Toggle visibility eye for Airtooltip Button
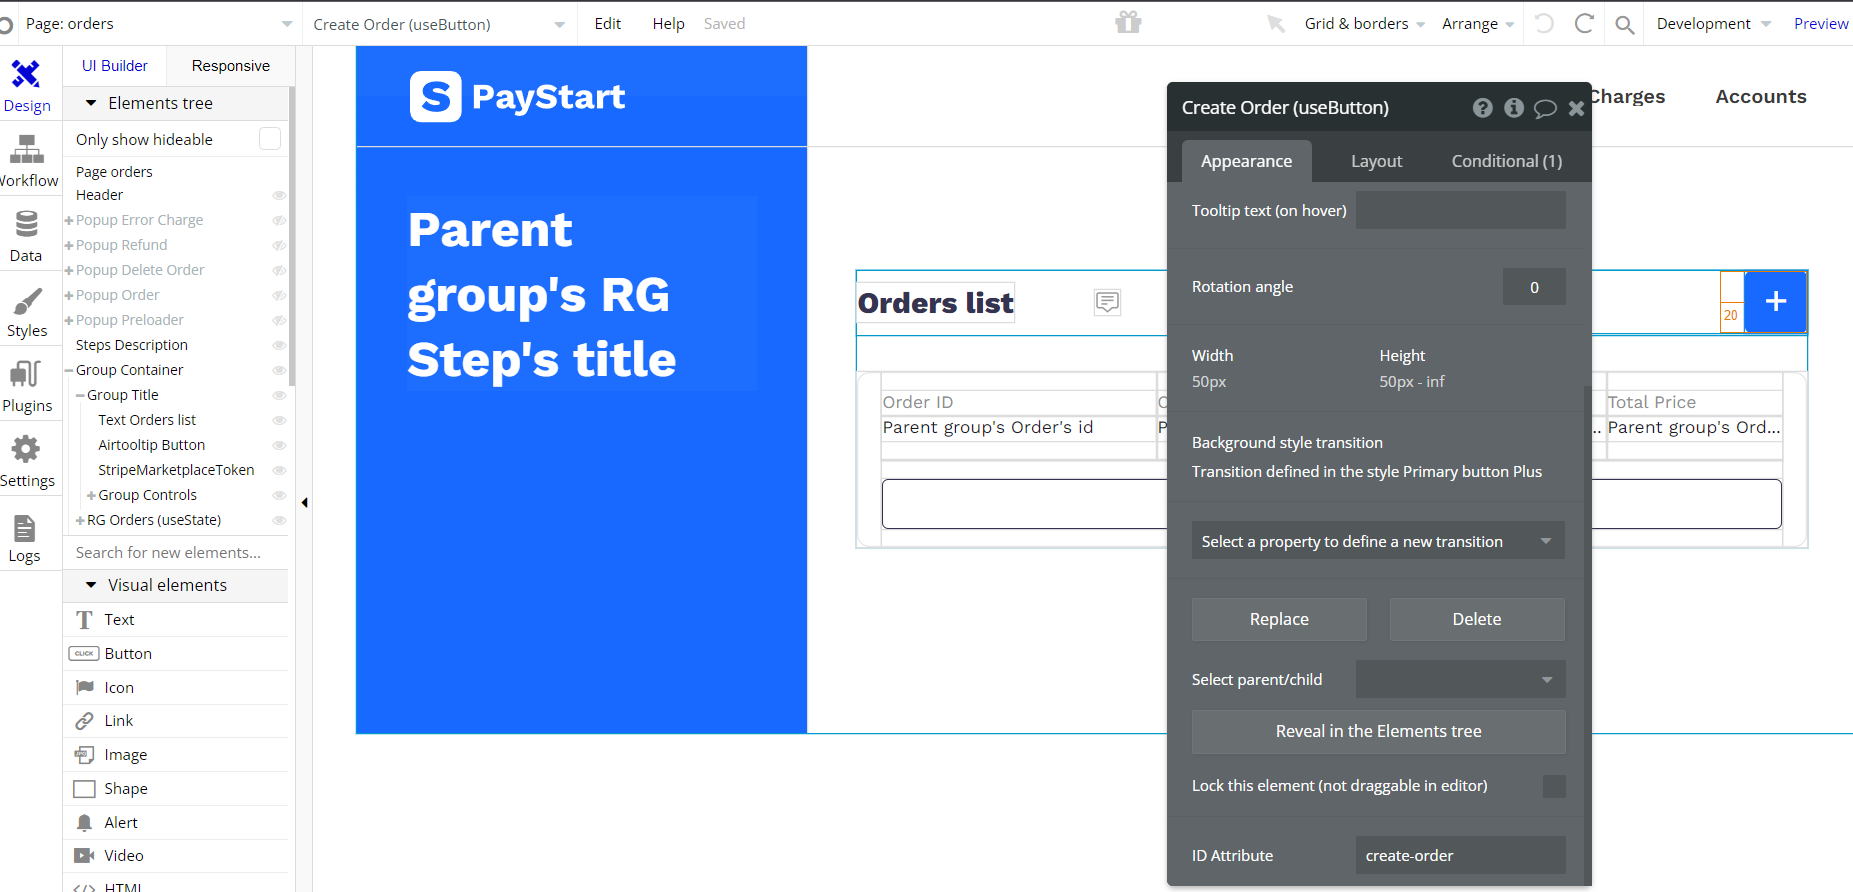1853x892 pixels. [279, 446]
